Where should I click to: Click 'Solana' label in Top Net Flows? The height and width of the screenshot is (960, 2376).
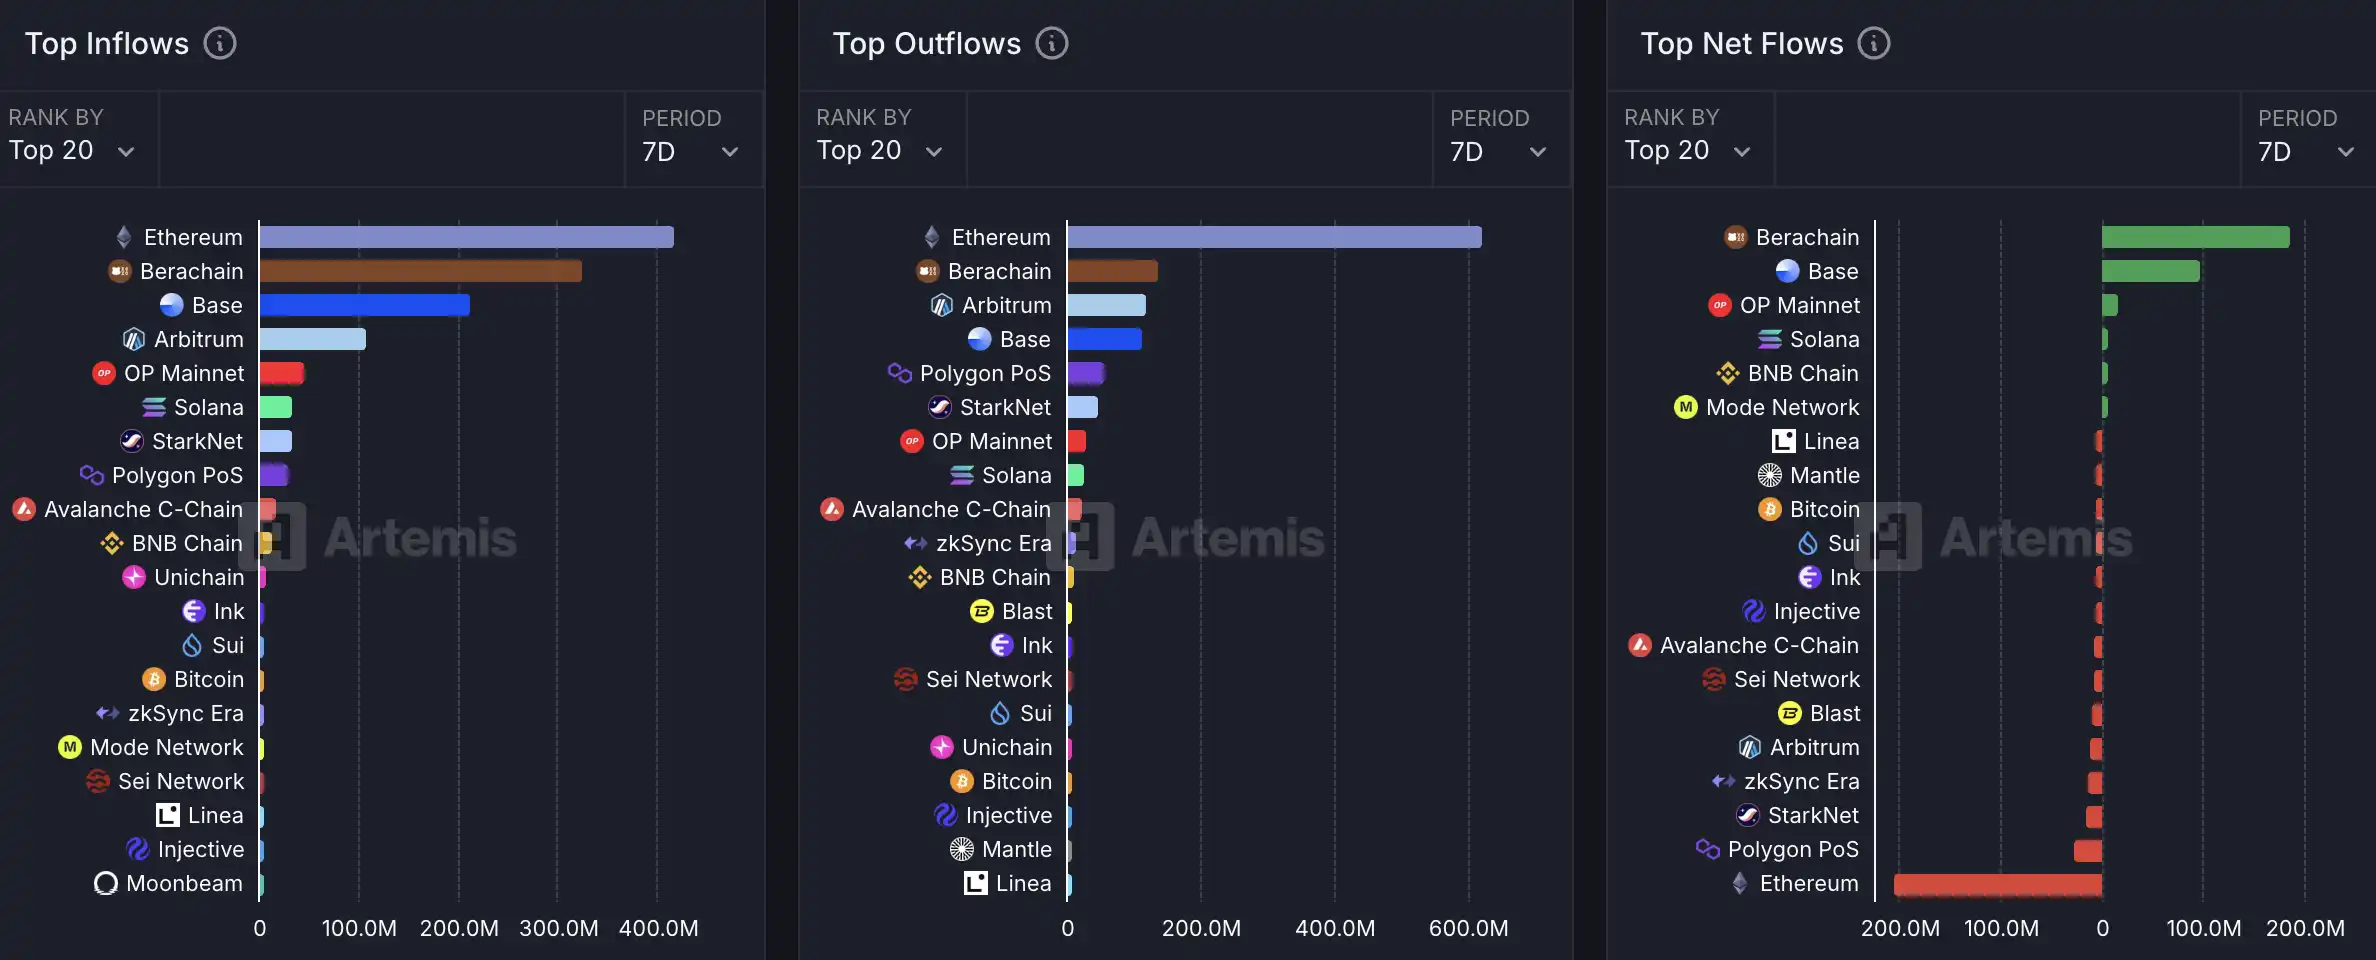1824,339
